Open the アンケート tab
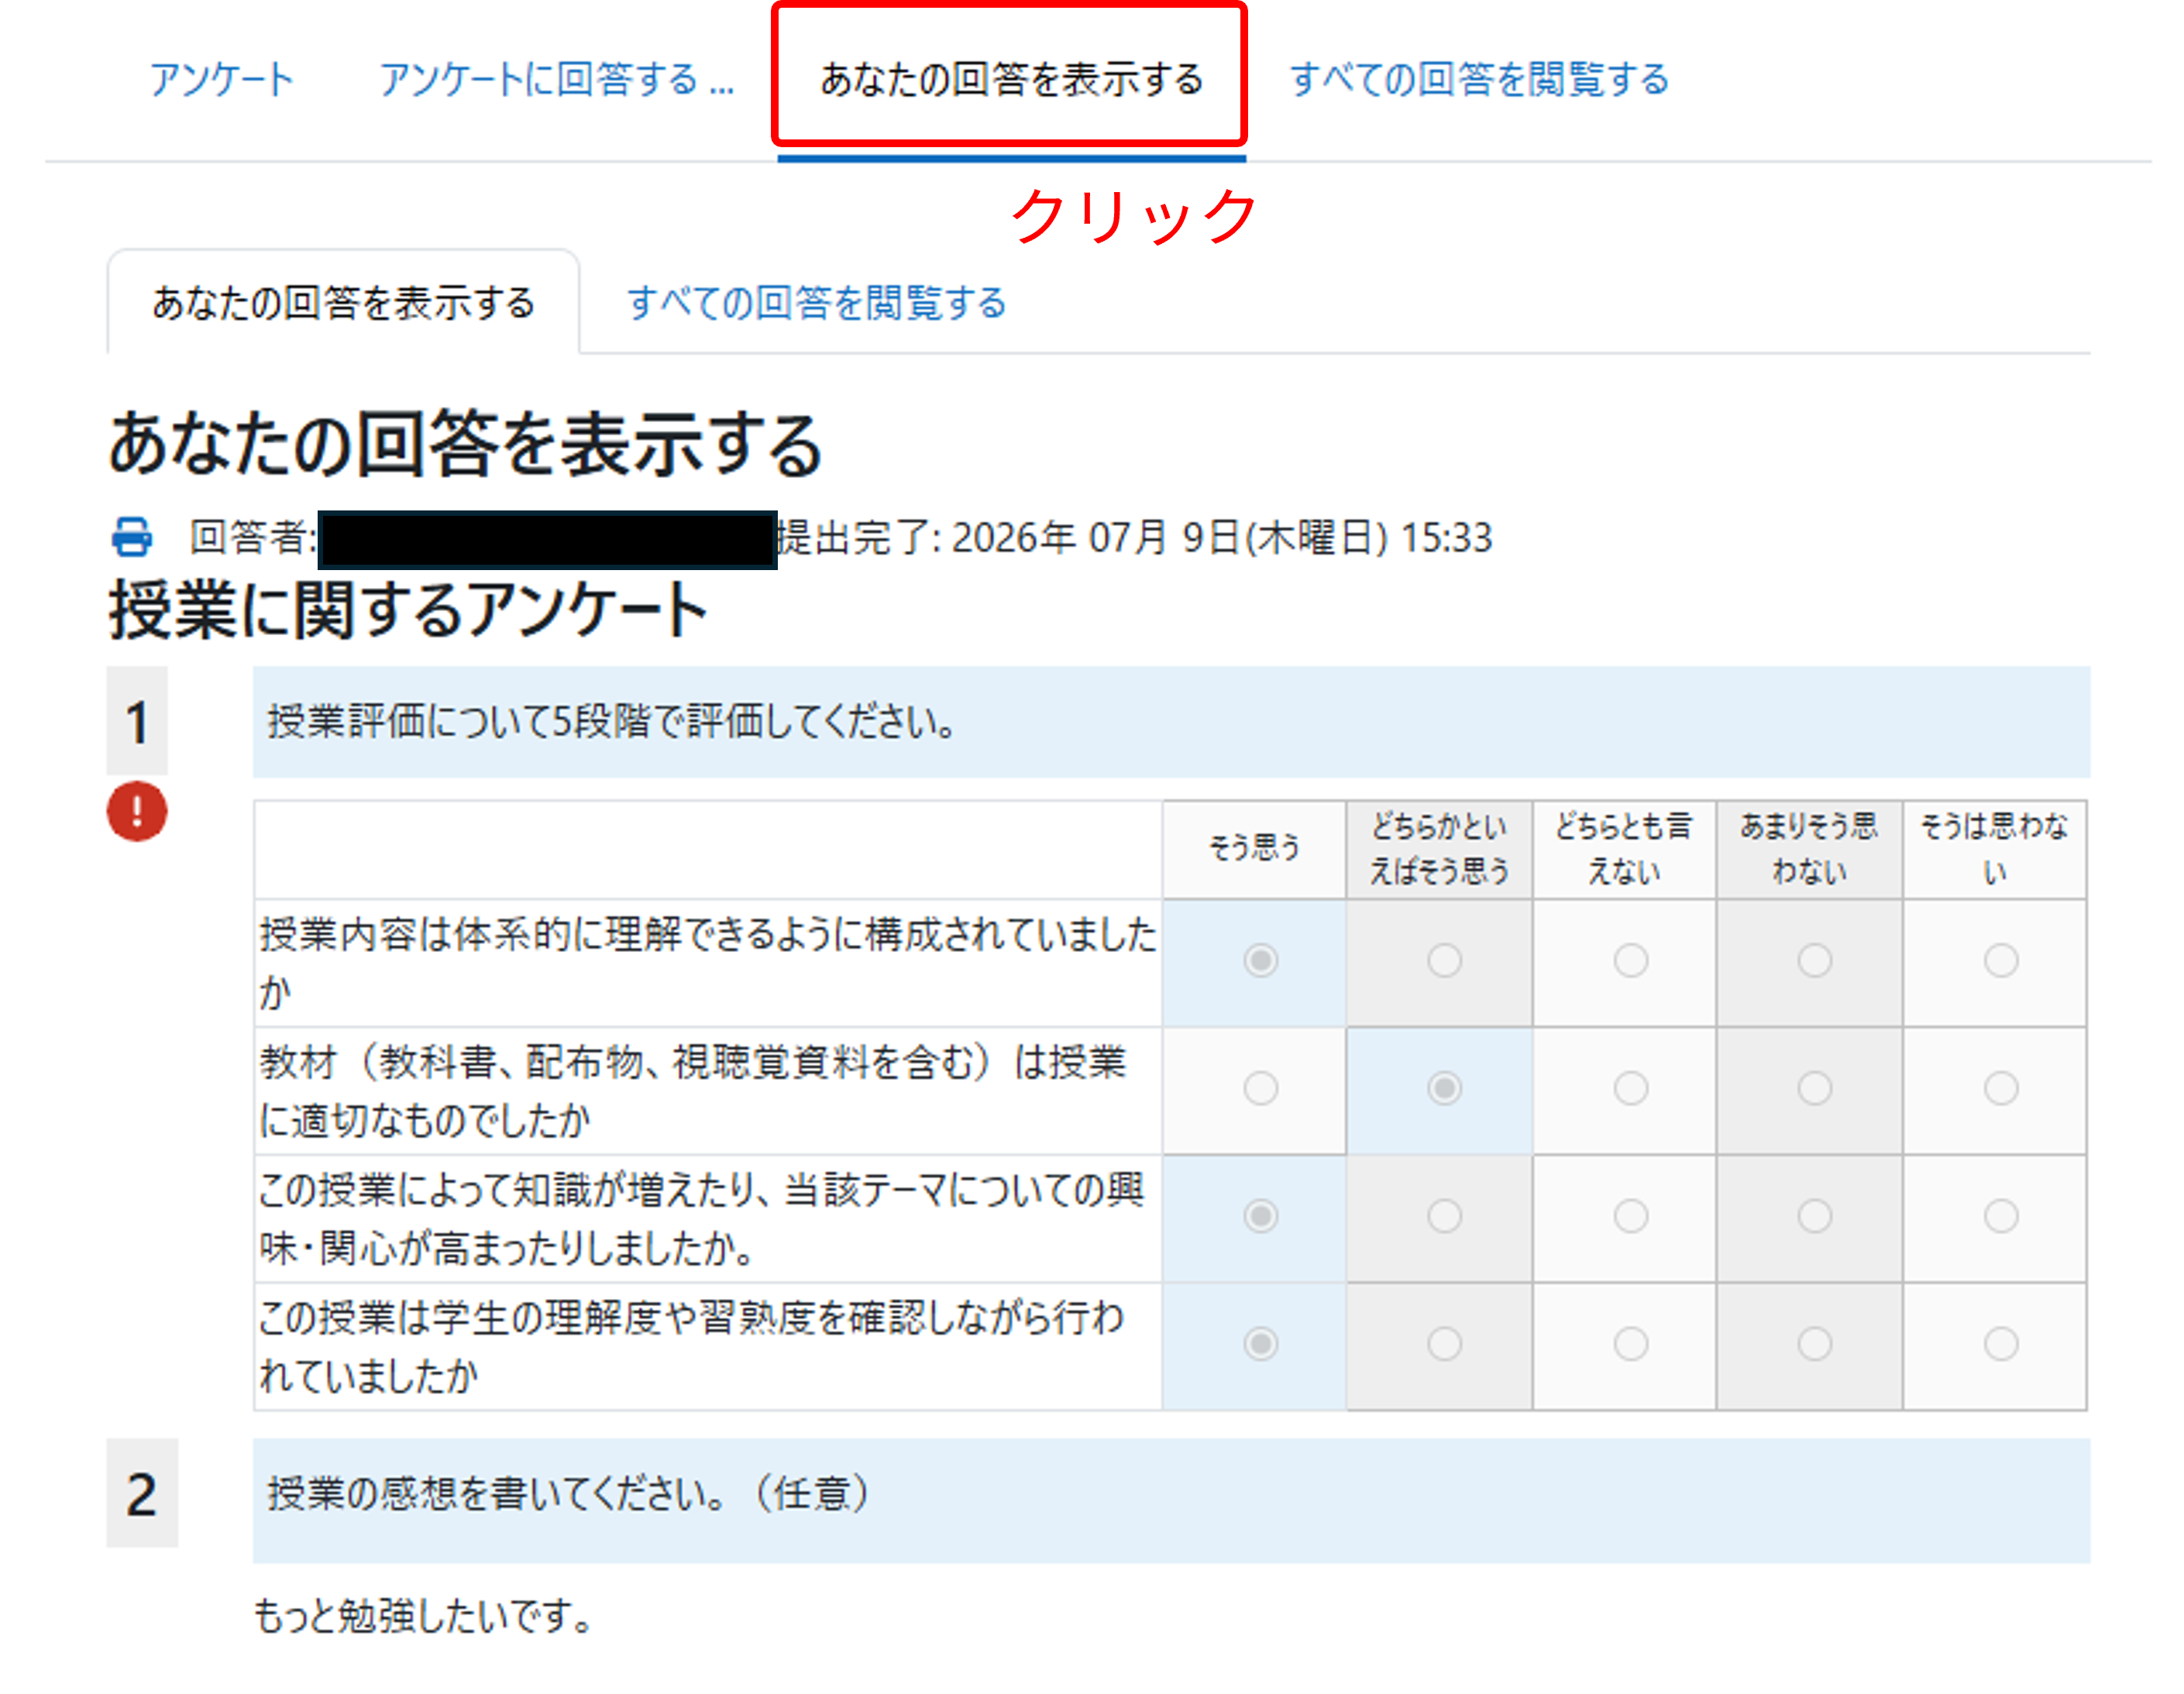Image resolution: width=2184 pixels, height=1694 pixels. (x=222, y=79)
